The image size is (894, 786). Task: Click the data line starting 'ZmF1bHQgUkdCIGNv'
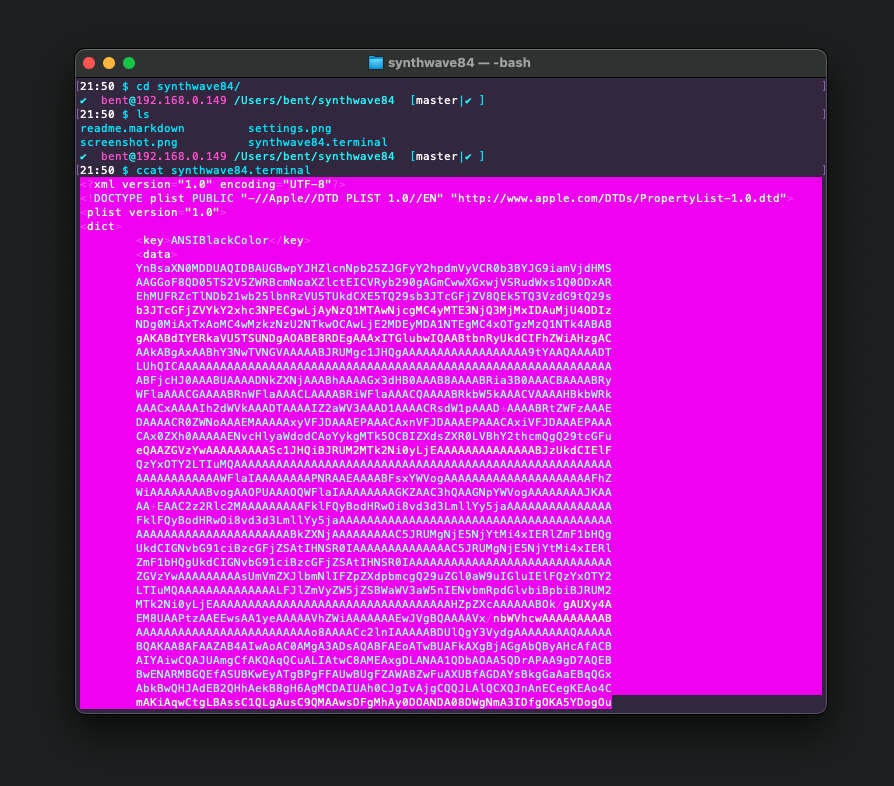[x=373, y=562]
